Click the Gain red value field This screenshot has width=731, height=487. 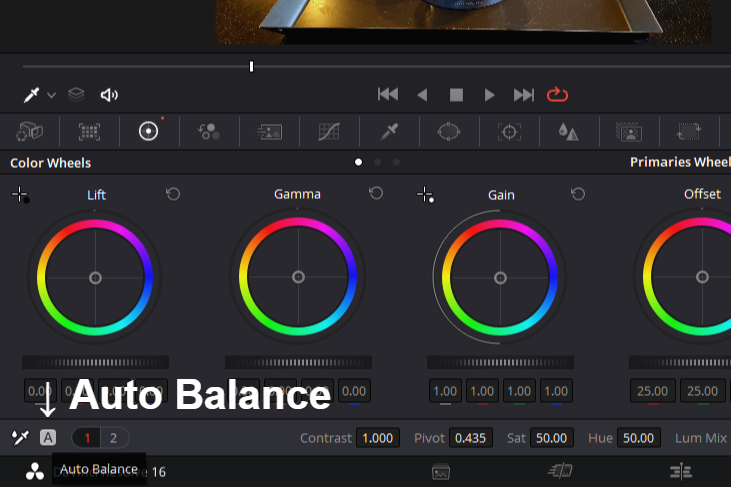482,391
